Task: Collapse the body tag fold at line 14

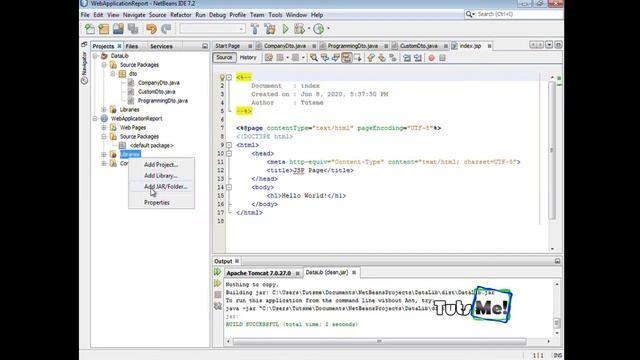Action: (229, 187)
